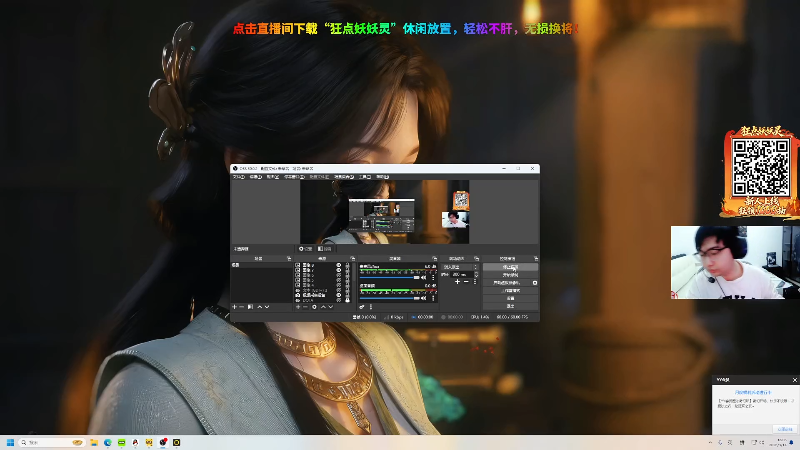Pop out the Audio Mixer dock
Screen dimensions: 800x450
435,259
